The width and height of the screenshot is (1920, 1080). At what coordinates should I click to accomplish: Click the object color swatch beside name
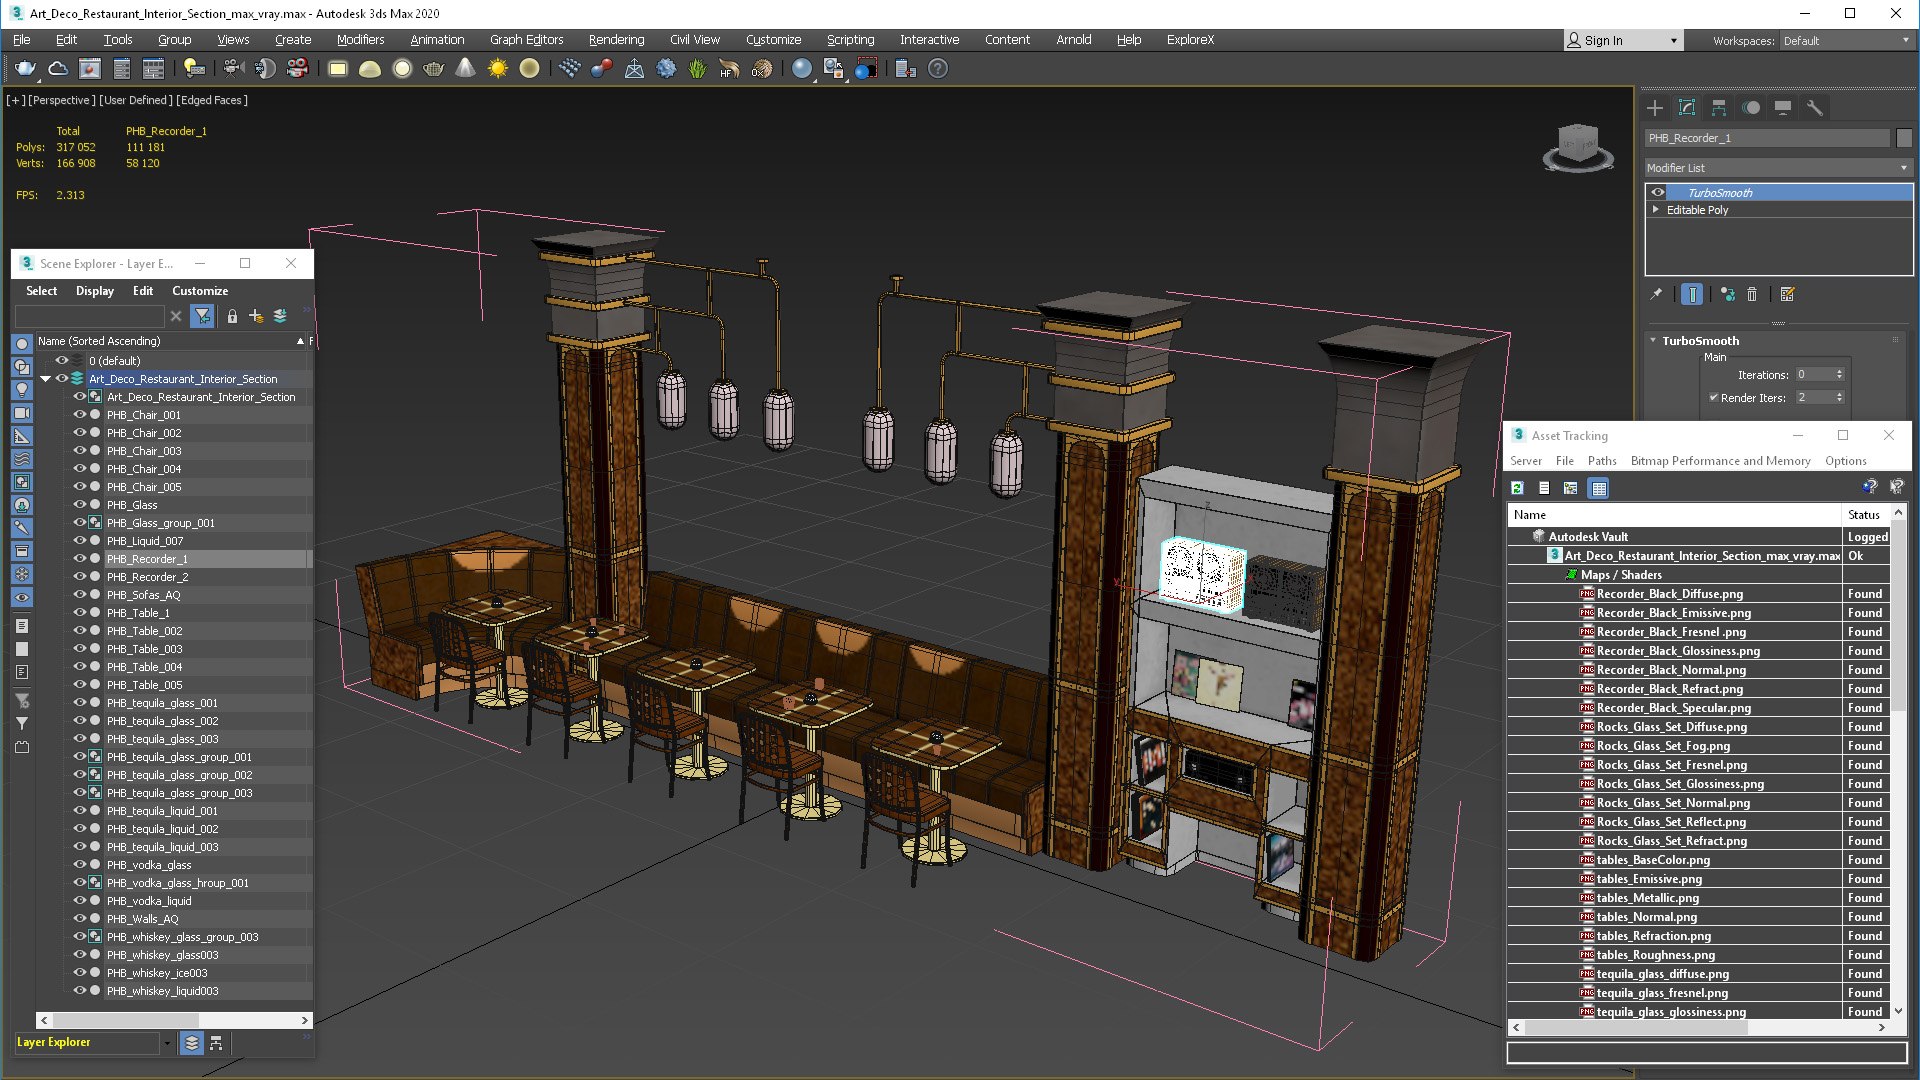pyautogui.click(x=1904, y=138)
